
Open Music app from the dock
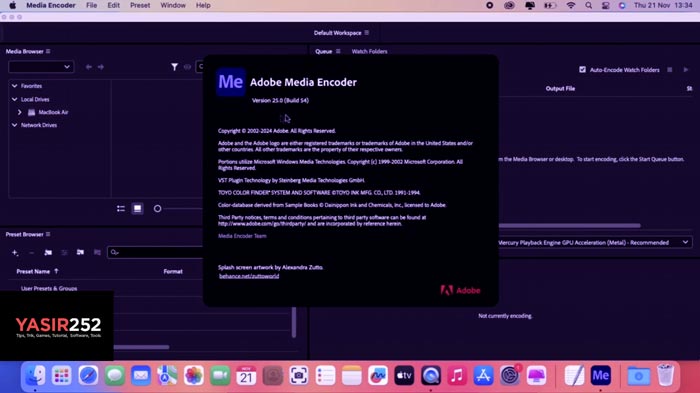457,376
